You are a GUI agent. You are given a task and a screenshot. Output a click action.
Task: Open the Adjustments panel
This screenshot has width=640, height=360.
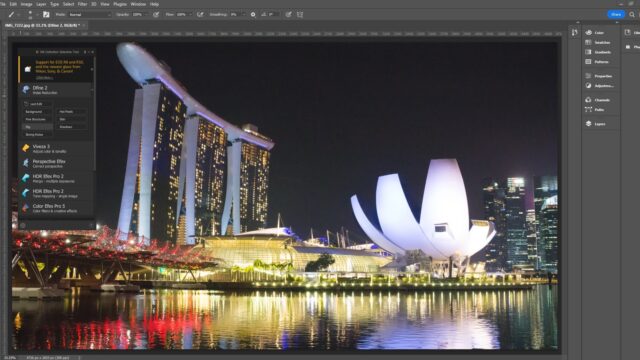pyautogui.click(x=599, y=86)
